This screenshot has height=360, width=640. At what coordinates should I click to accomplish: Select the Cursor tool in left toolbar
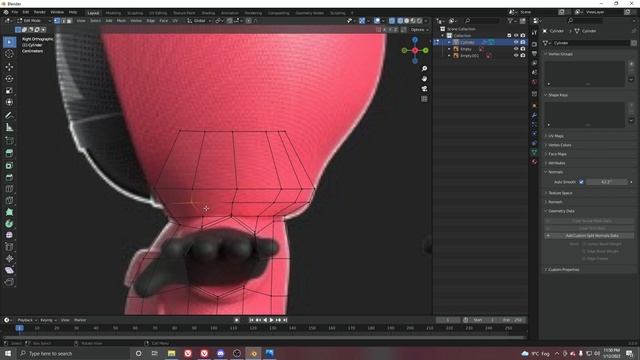click(x=9, y=54)
